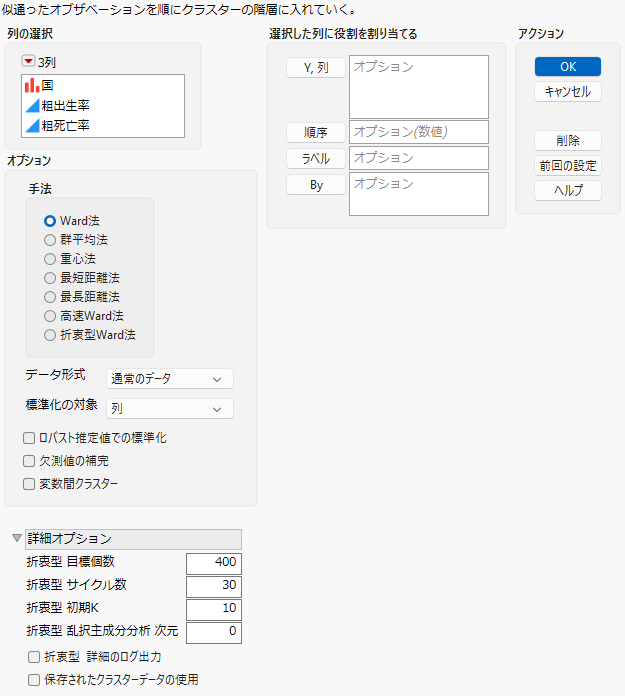This screenshot has height=696, width=625.
Task: Click the 折衷型 サイクル数 field
Action: pos(214,587)
